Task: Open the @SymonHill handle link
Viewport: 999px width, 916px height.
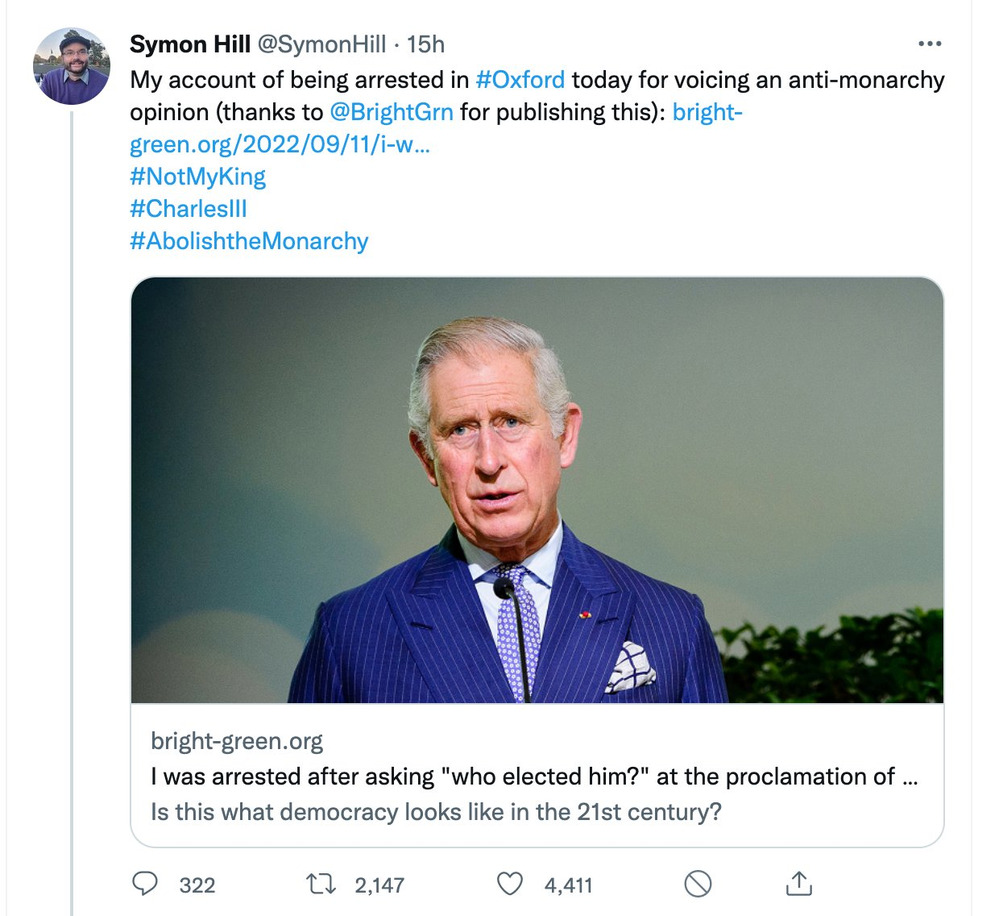Action: (323, 45)
